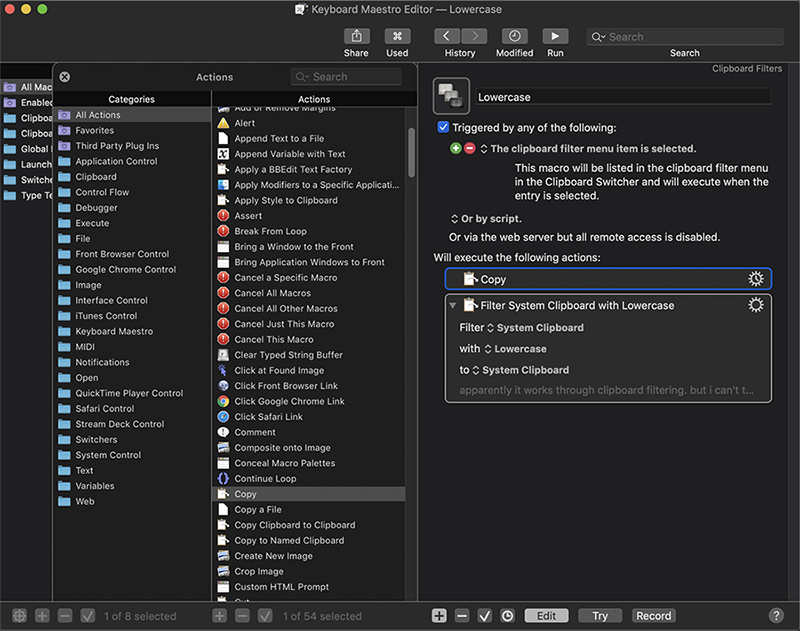
Task: Select the Comment action
Action: (x=309, y=432)
